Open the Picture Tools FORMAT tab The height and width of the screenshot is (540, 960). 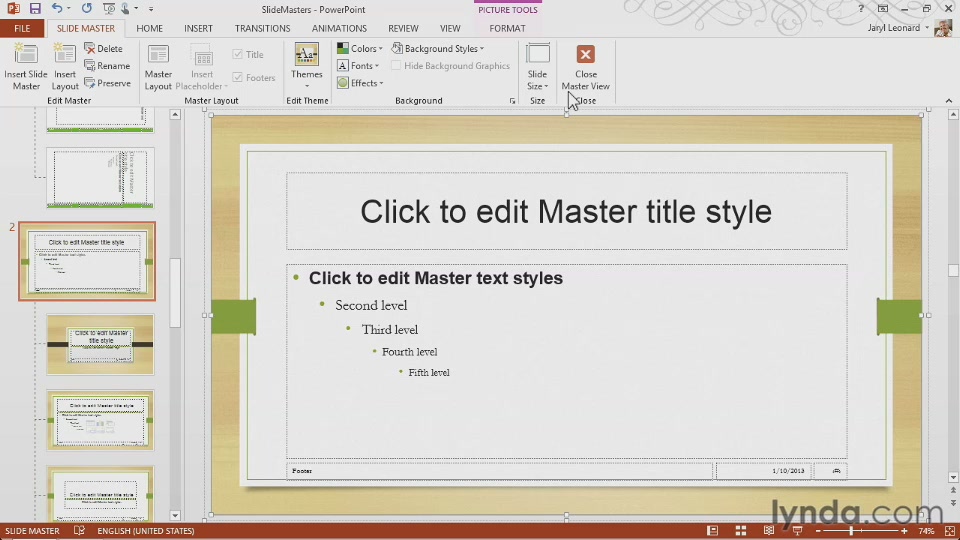508,28
